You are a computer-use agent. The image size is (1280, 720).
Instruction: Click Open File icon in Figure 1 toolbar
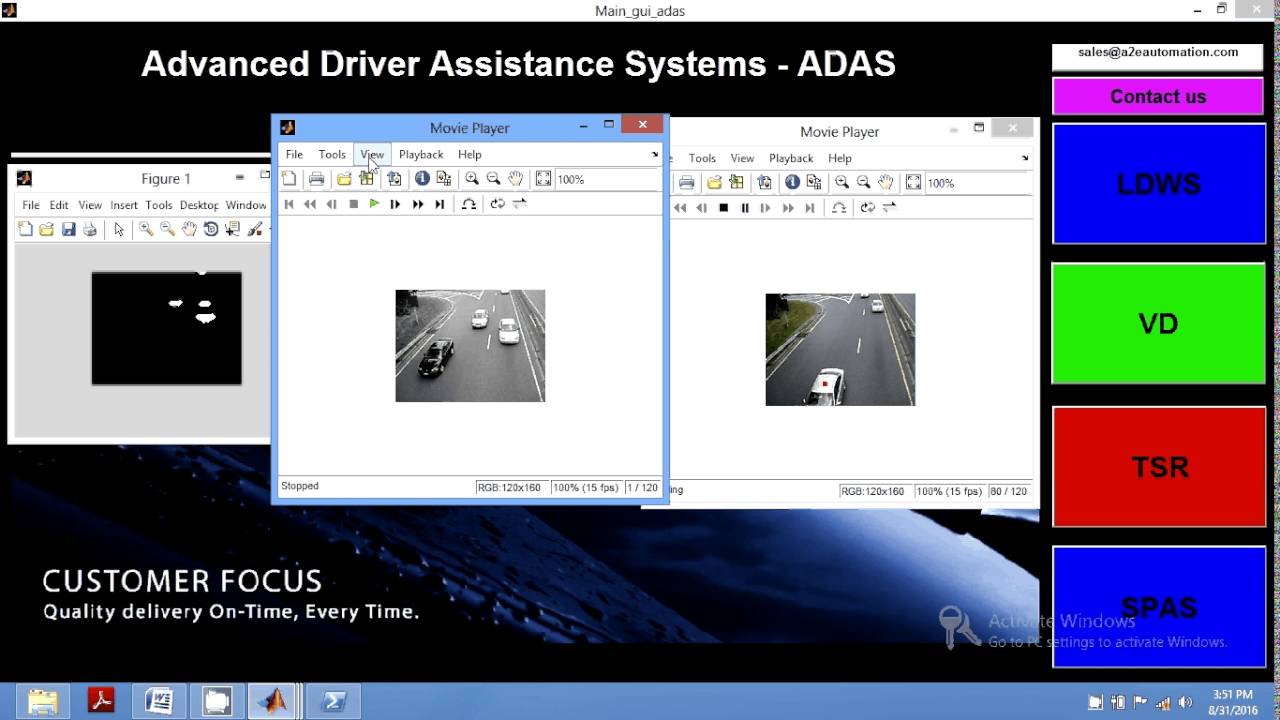pyautogui.click(x=47, y=229)
